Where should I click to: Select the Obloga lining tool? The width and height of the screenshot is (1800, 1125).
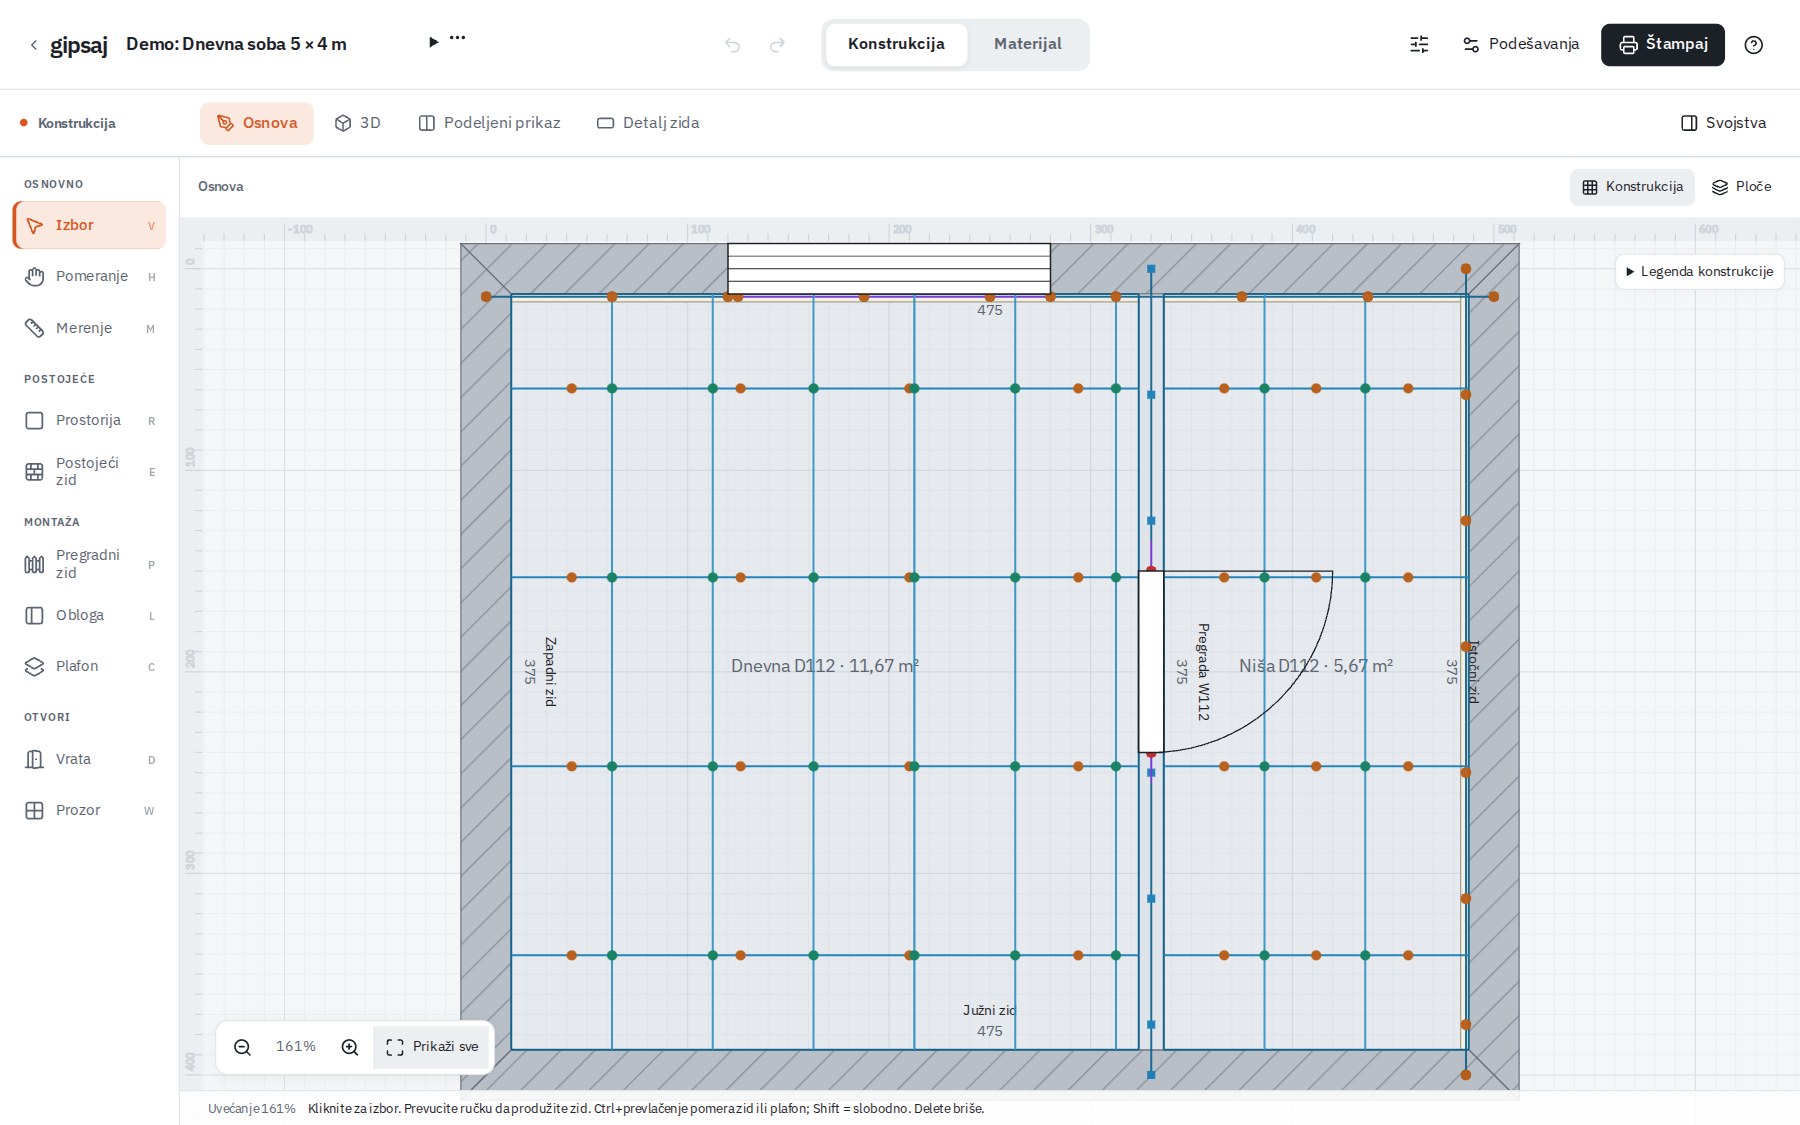click(90, 615)
